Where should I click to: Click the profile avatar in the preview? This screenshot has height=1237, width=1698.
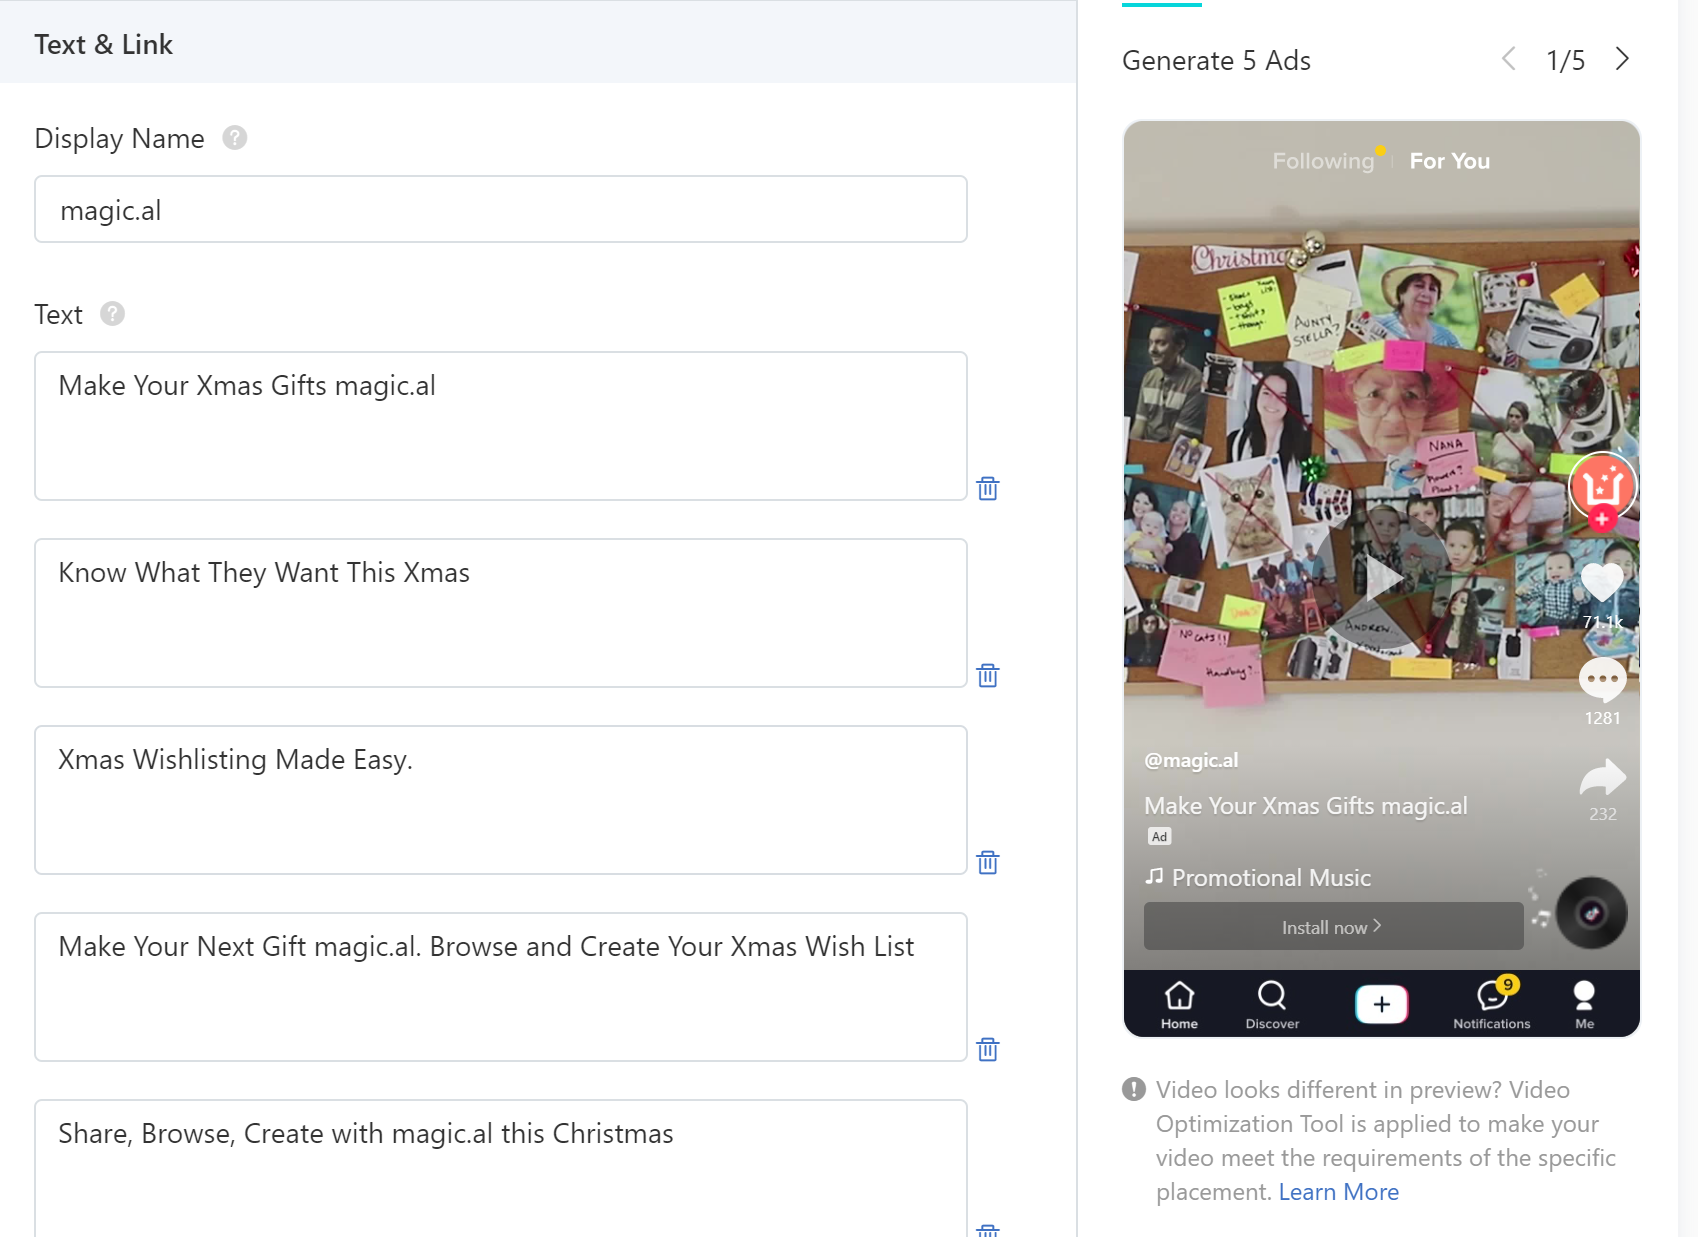tap(1602, 486)
